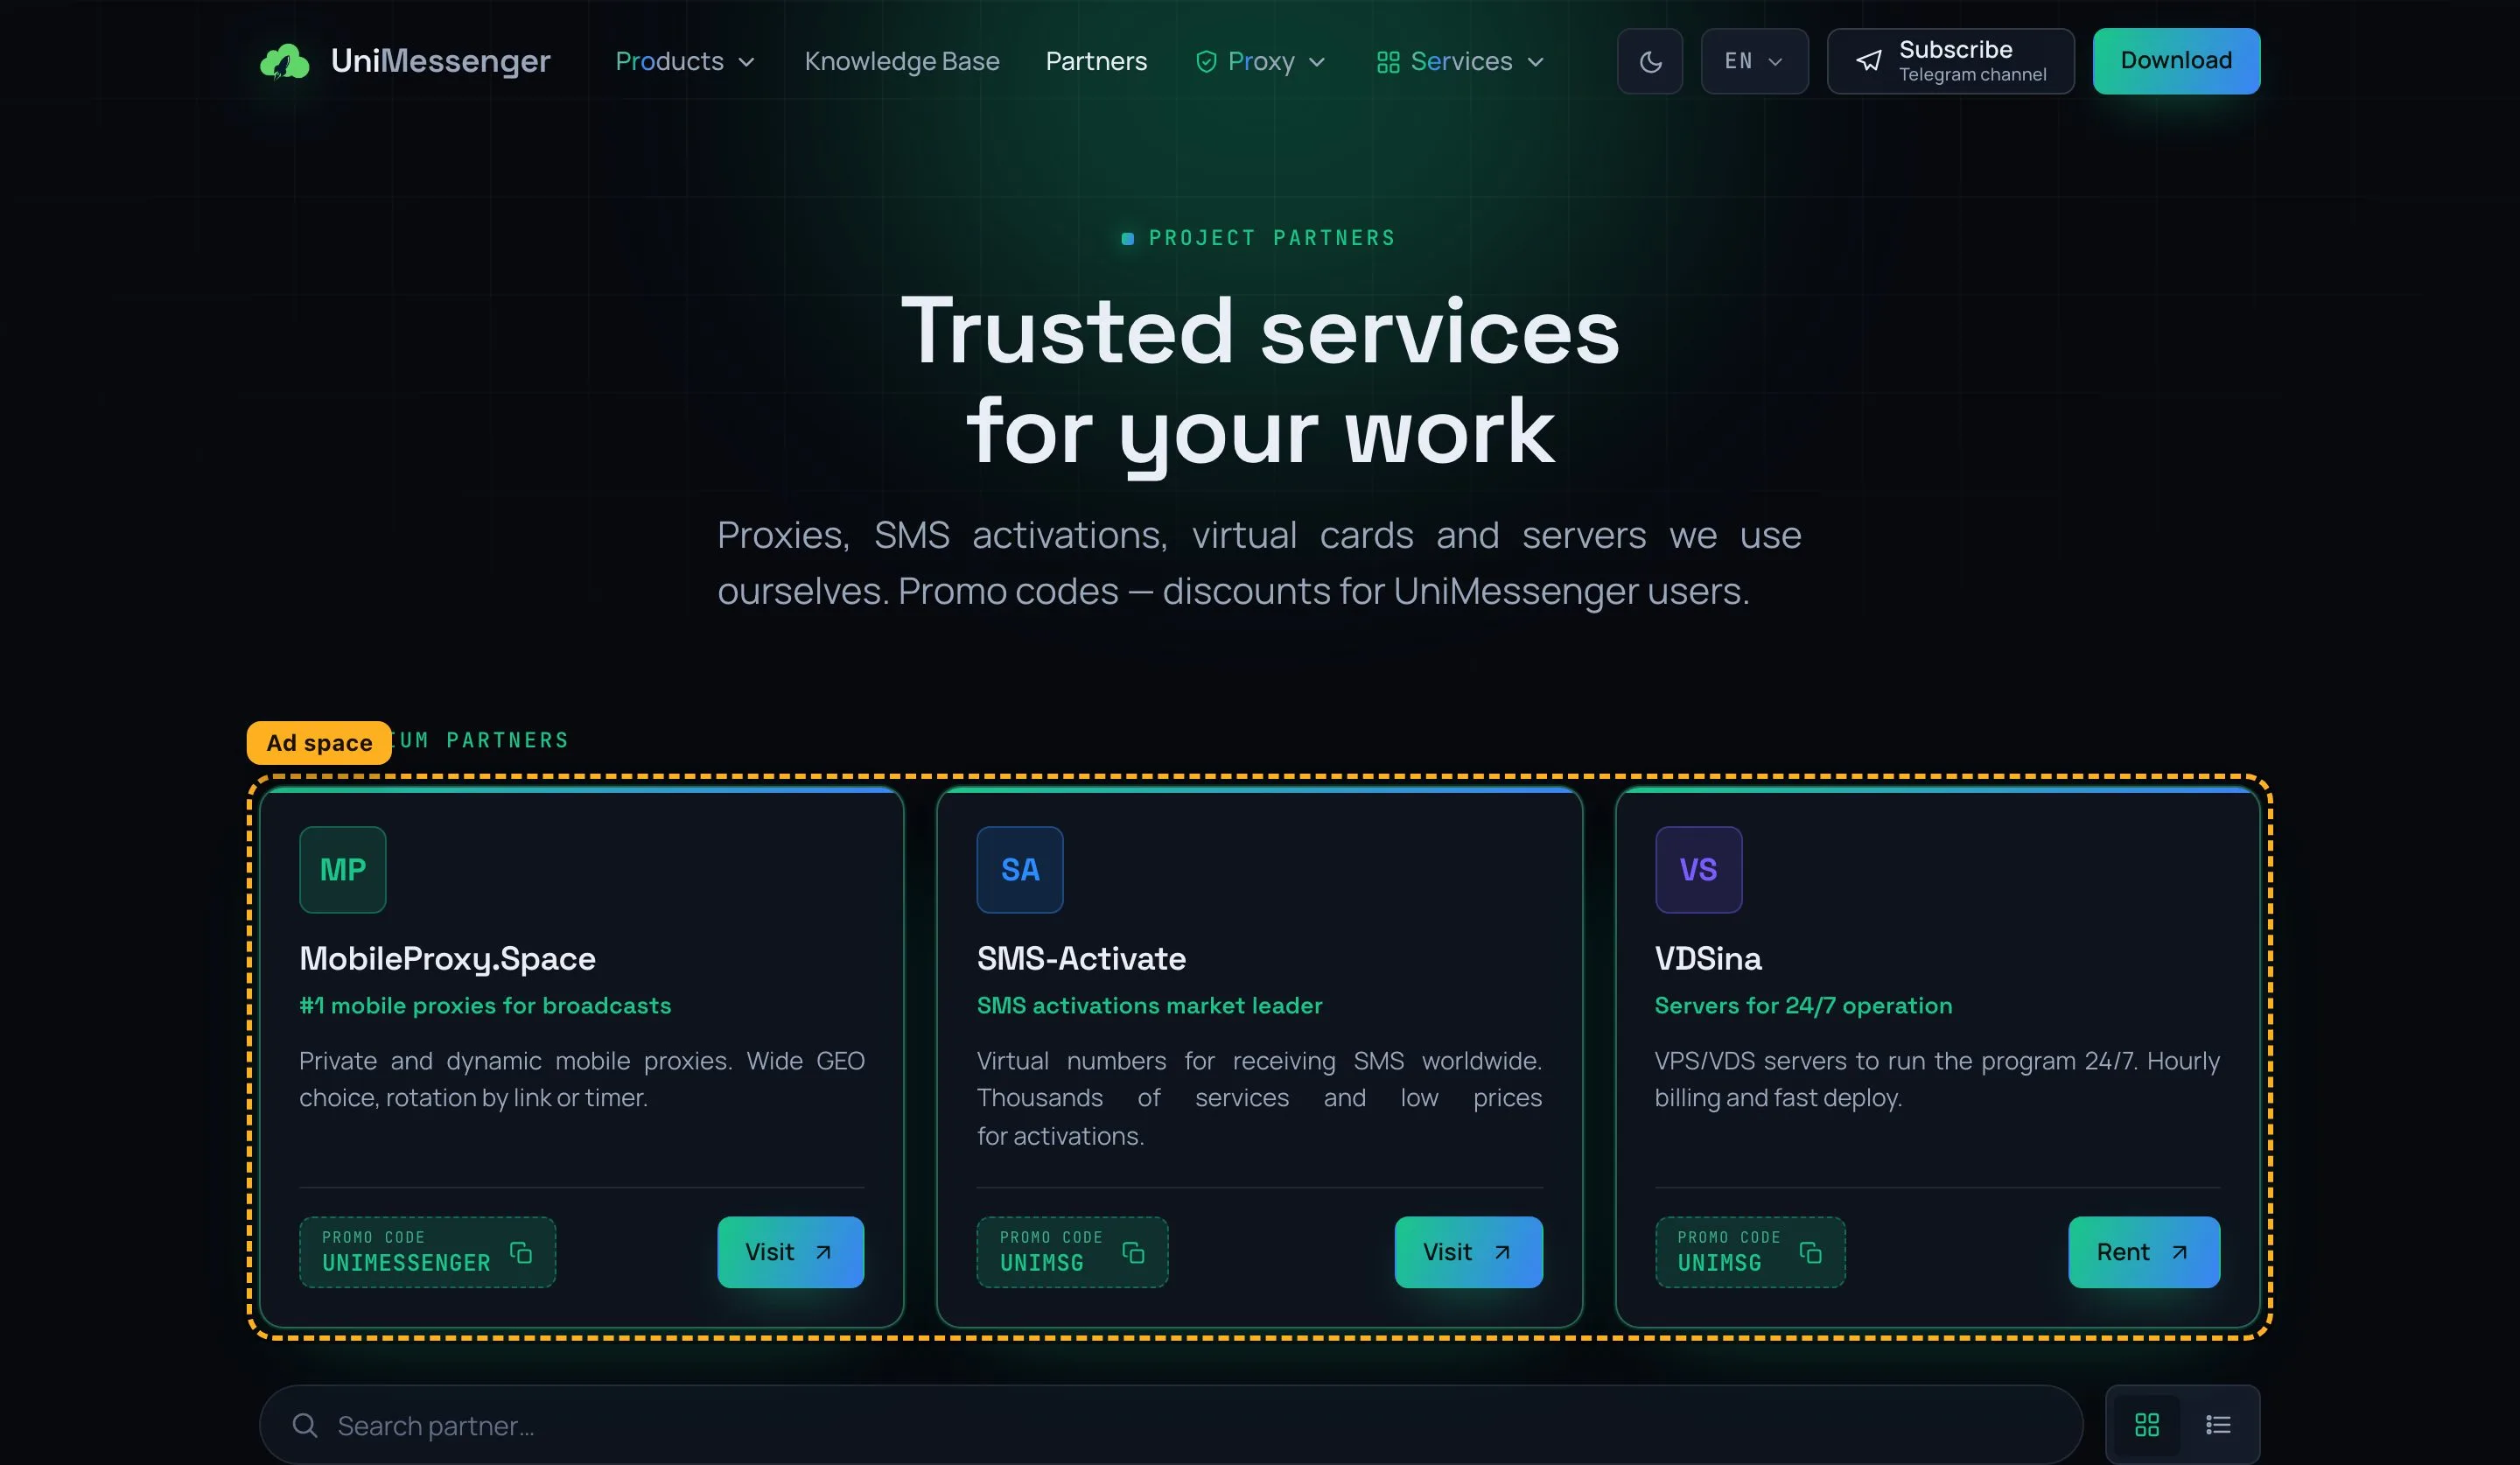Switch to list view layout

tap(2218, 1425)
